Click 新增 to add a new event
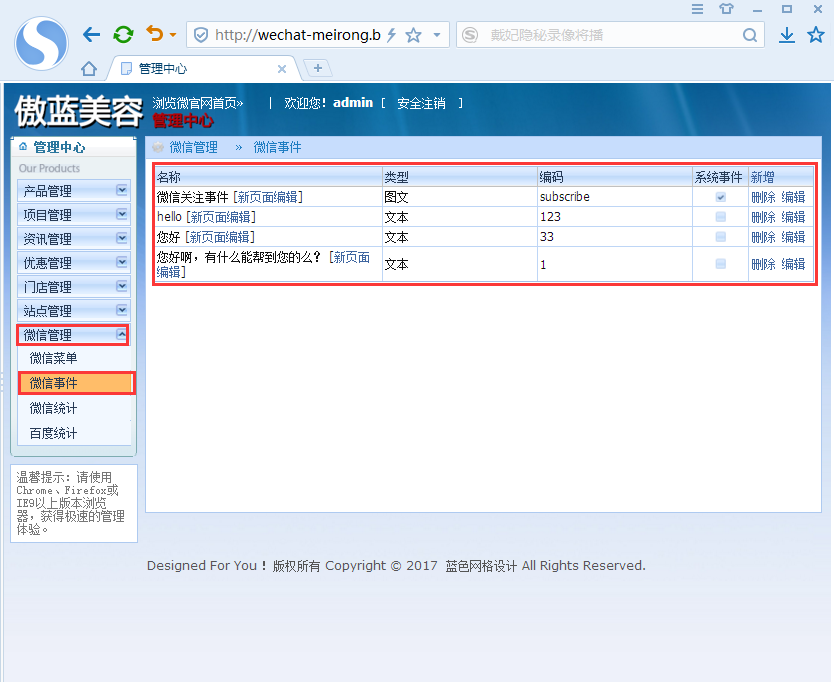 click(x=762, y=176)
